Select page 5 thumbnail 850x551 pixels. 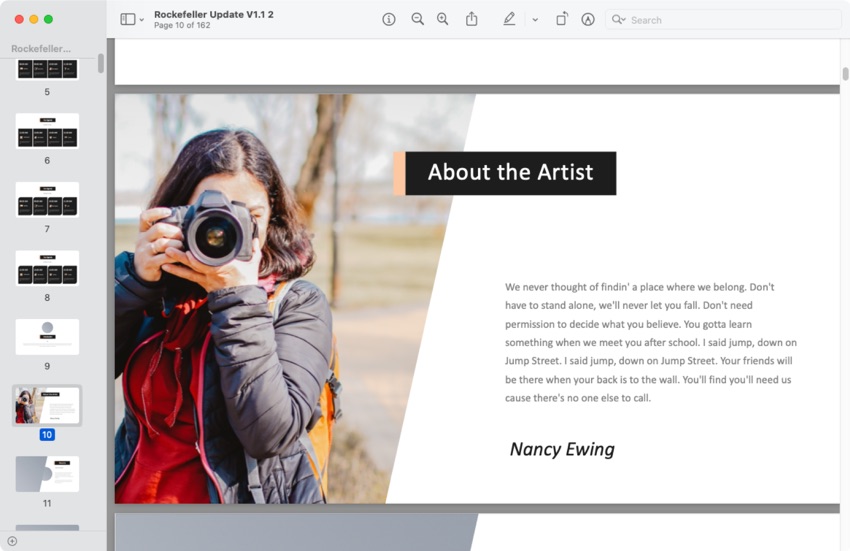47,69
